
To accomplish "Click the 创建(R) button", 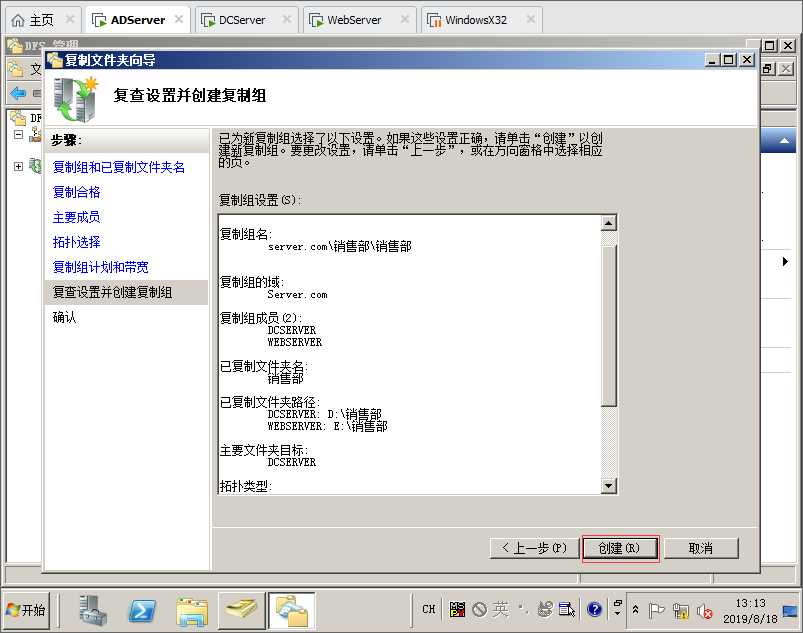I will (620, 548).
